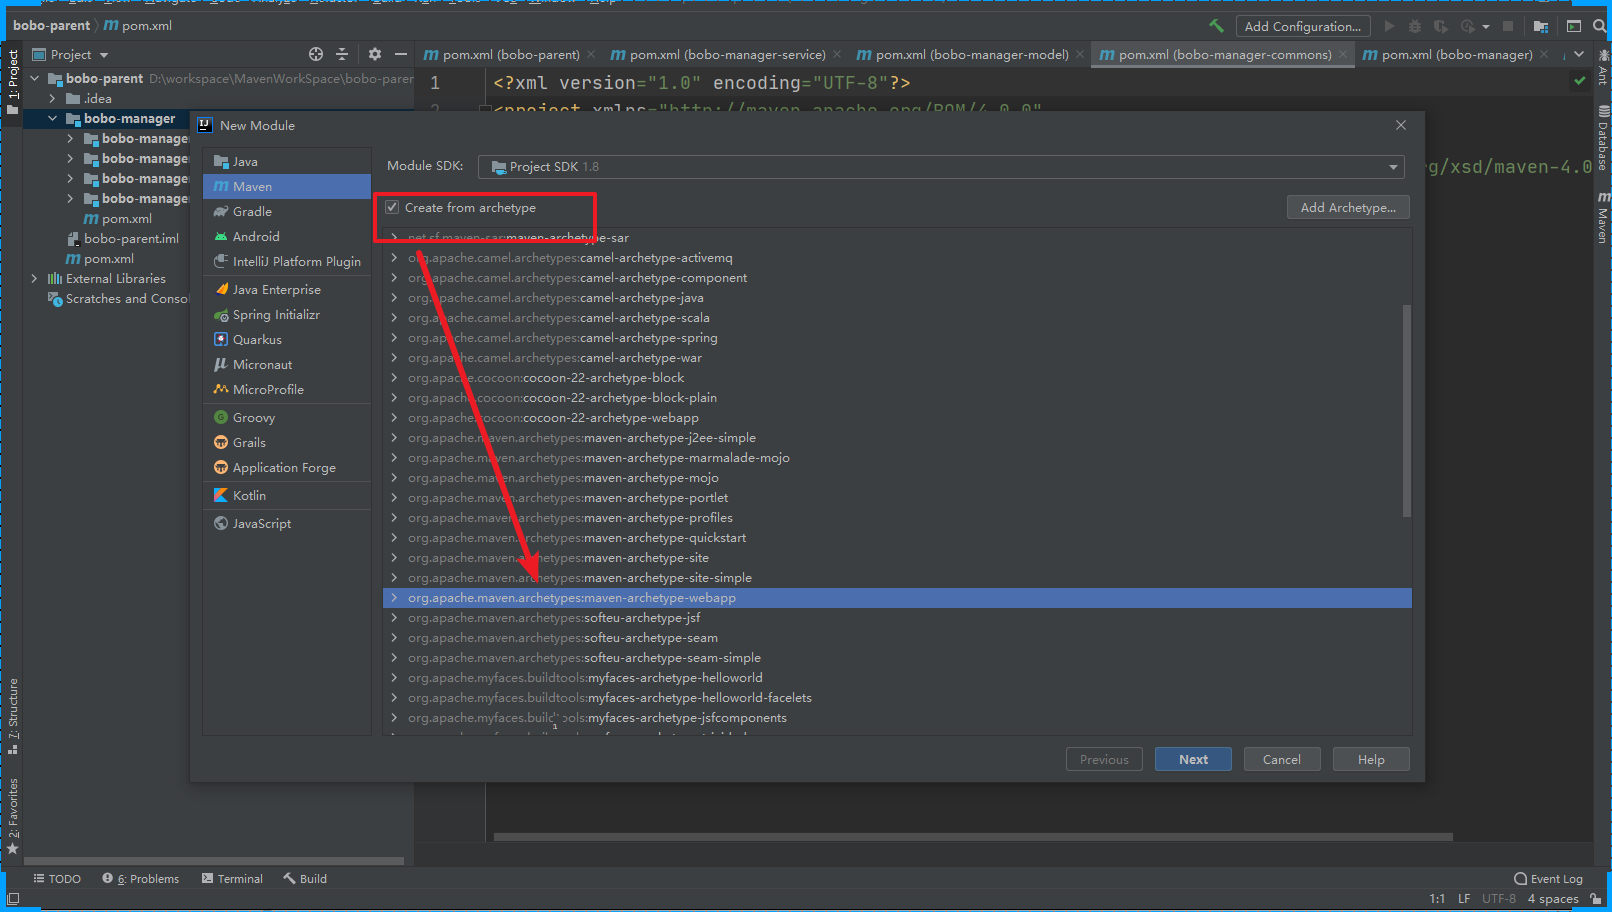The image size is (1612, 912).
Task: Click the Build hammer icon in toolbar
Action: (x=1216, y=26)
